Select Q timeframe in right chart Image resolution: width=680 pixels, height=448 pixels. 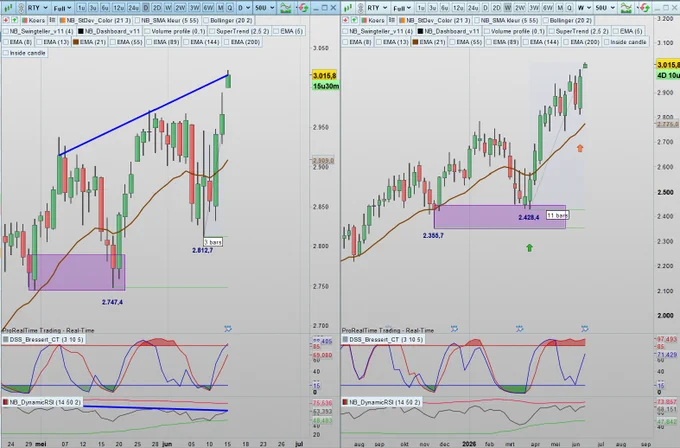(569, 8)
